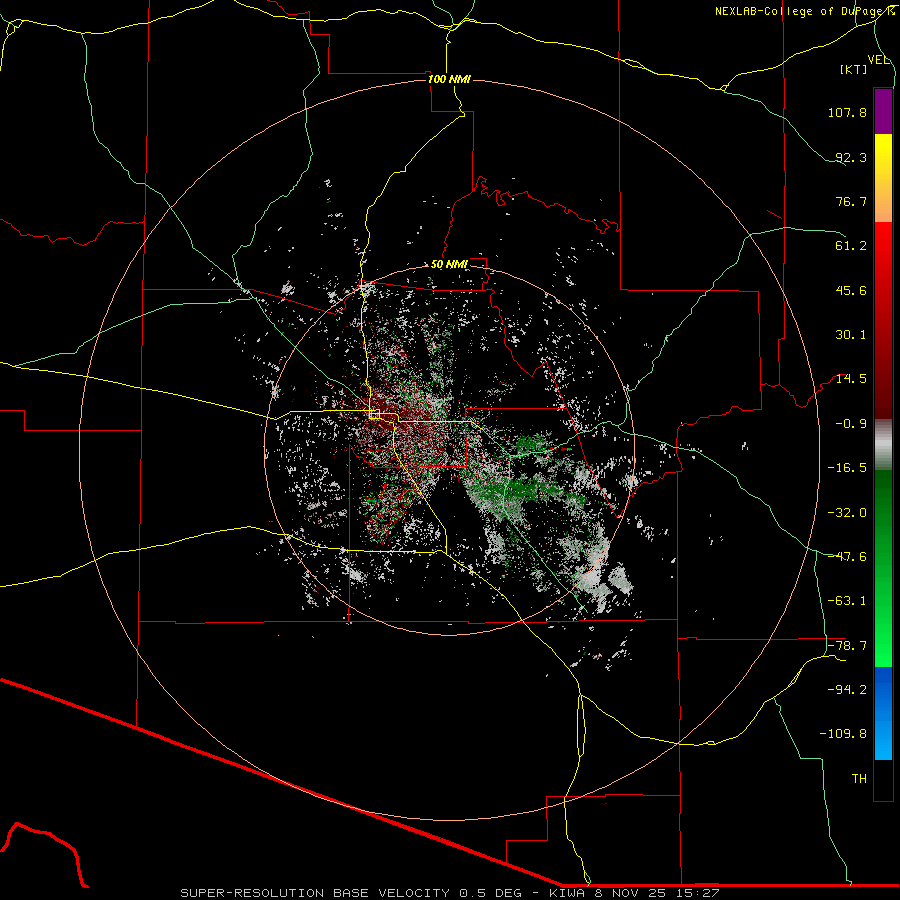
Task: Click the green segment of the color bar
Action: point(883,568)
